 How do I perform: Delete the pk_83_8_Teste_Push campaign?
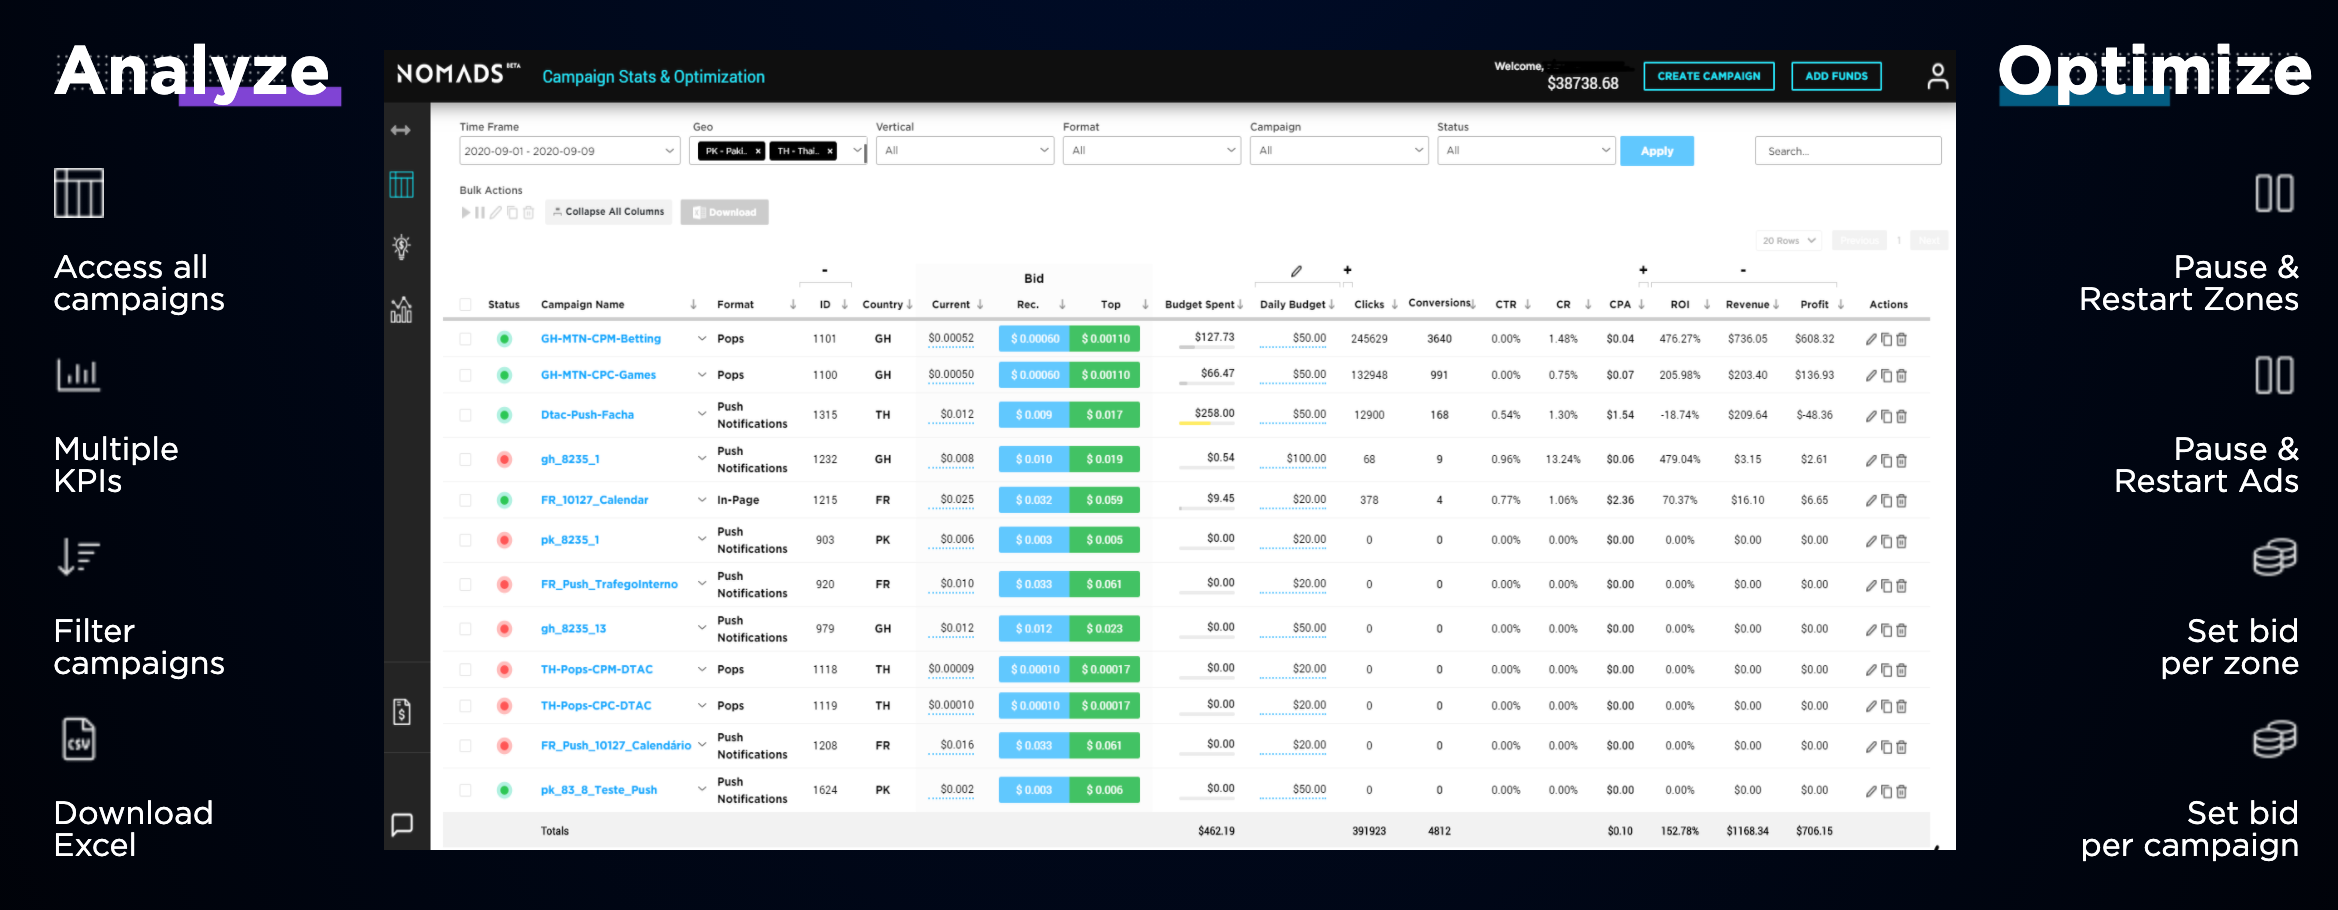(1901, 791)
